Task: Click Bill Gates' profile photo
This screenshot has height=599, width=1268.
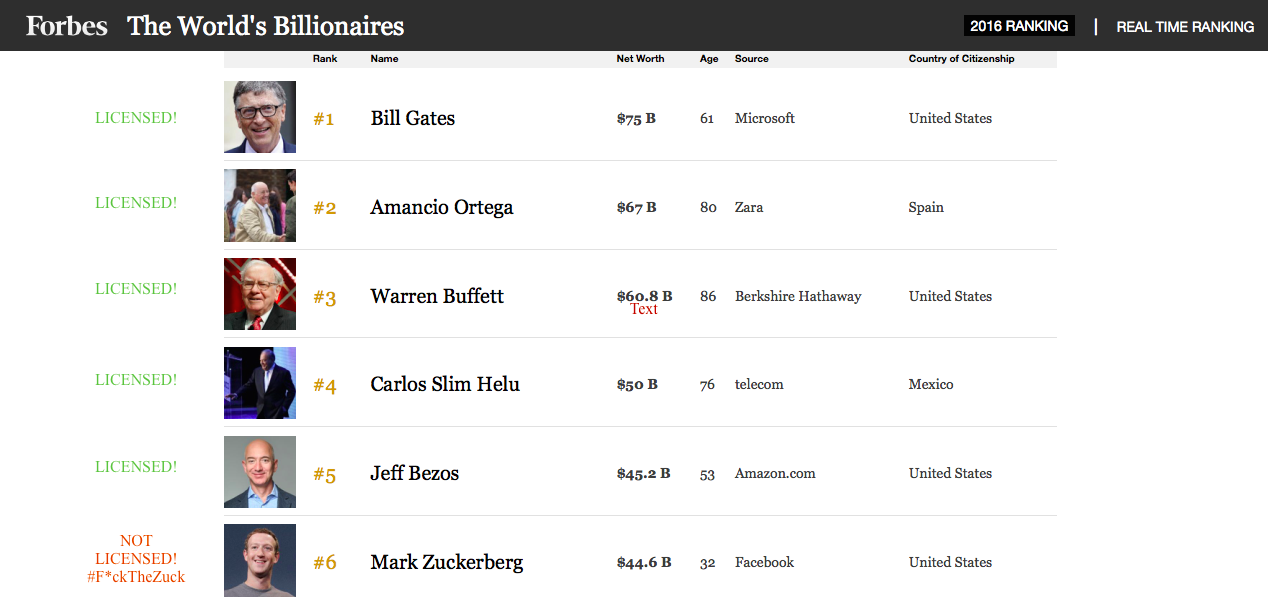Action: point(260,117)
